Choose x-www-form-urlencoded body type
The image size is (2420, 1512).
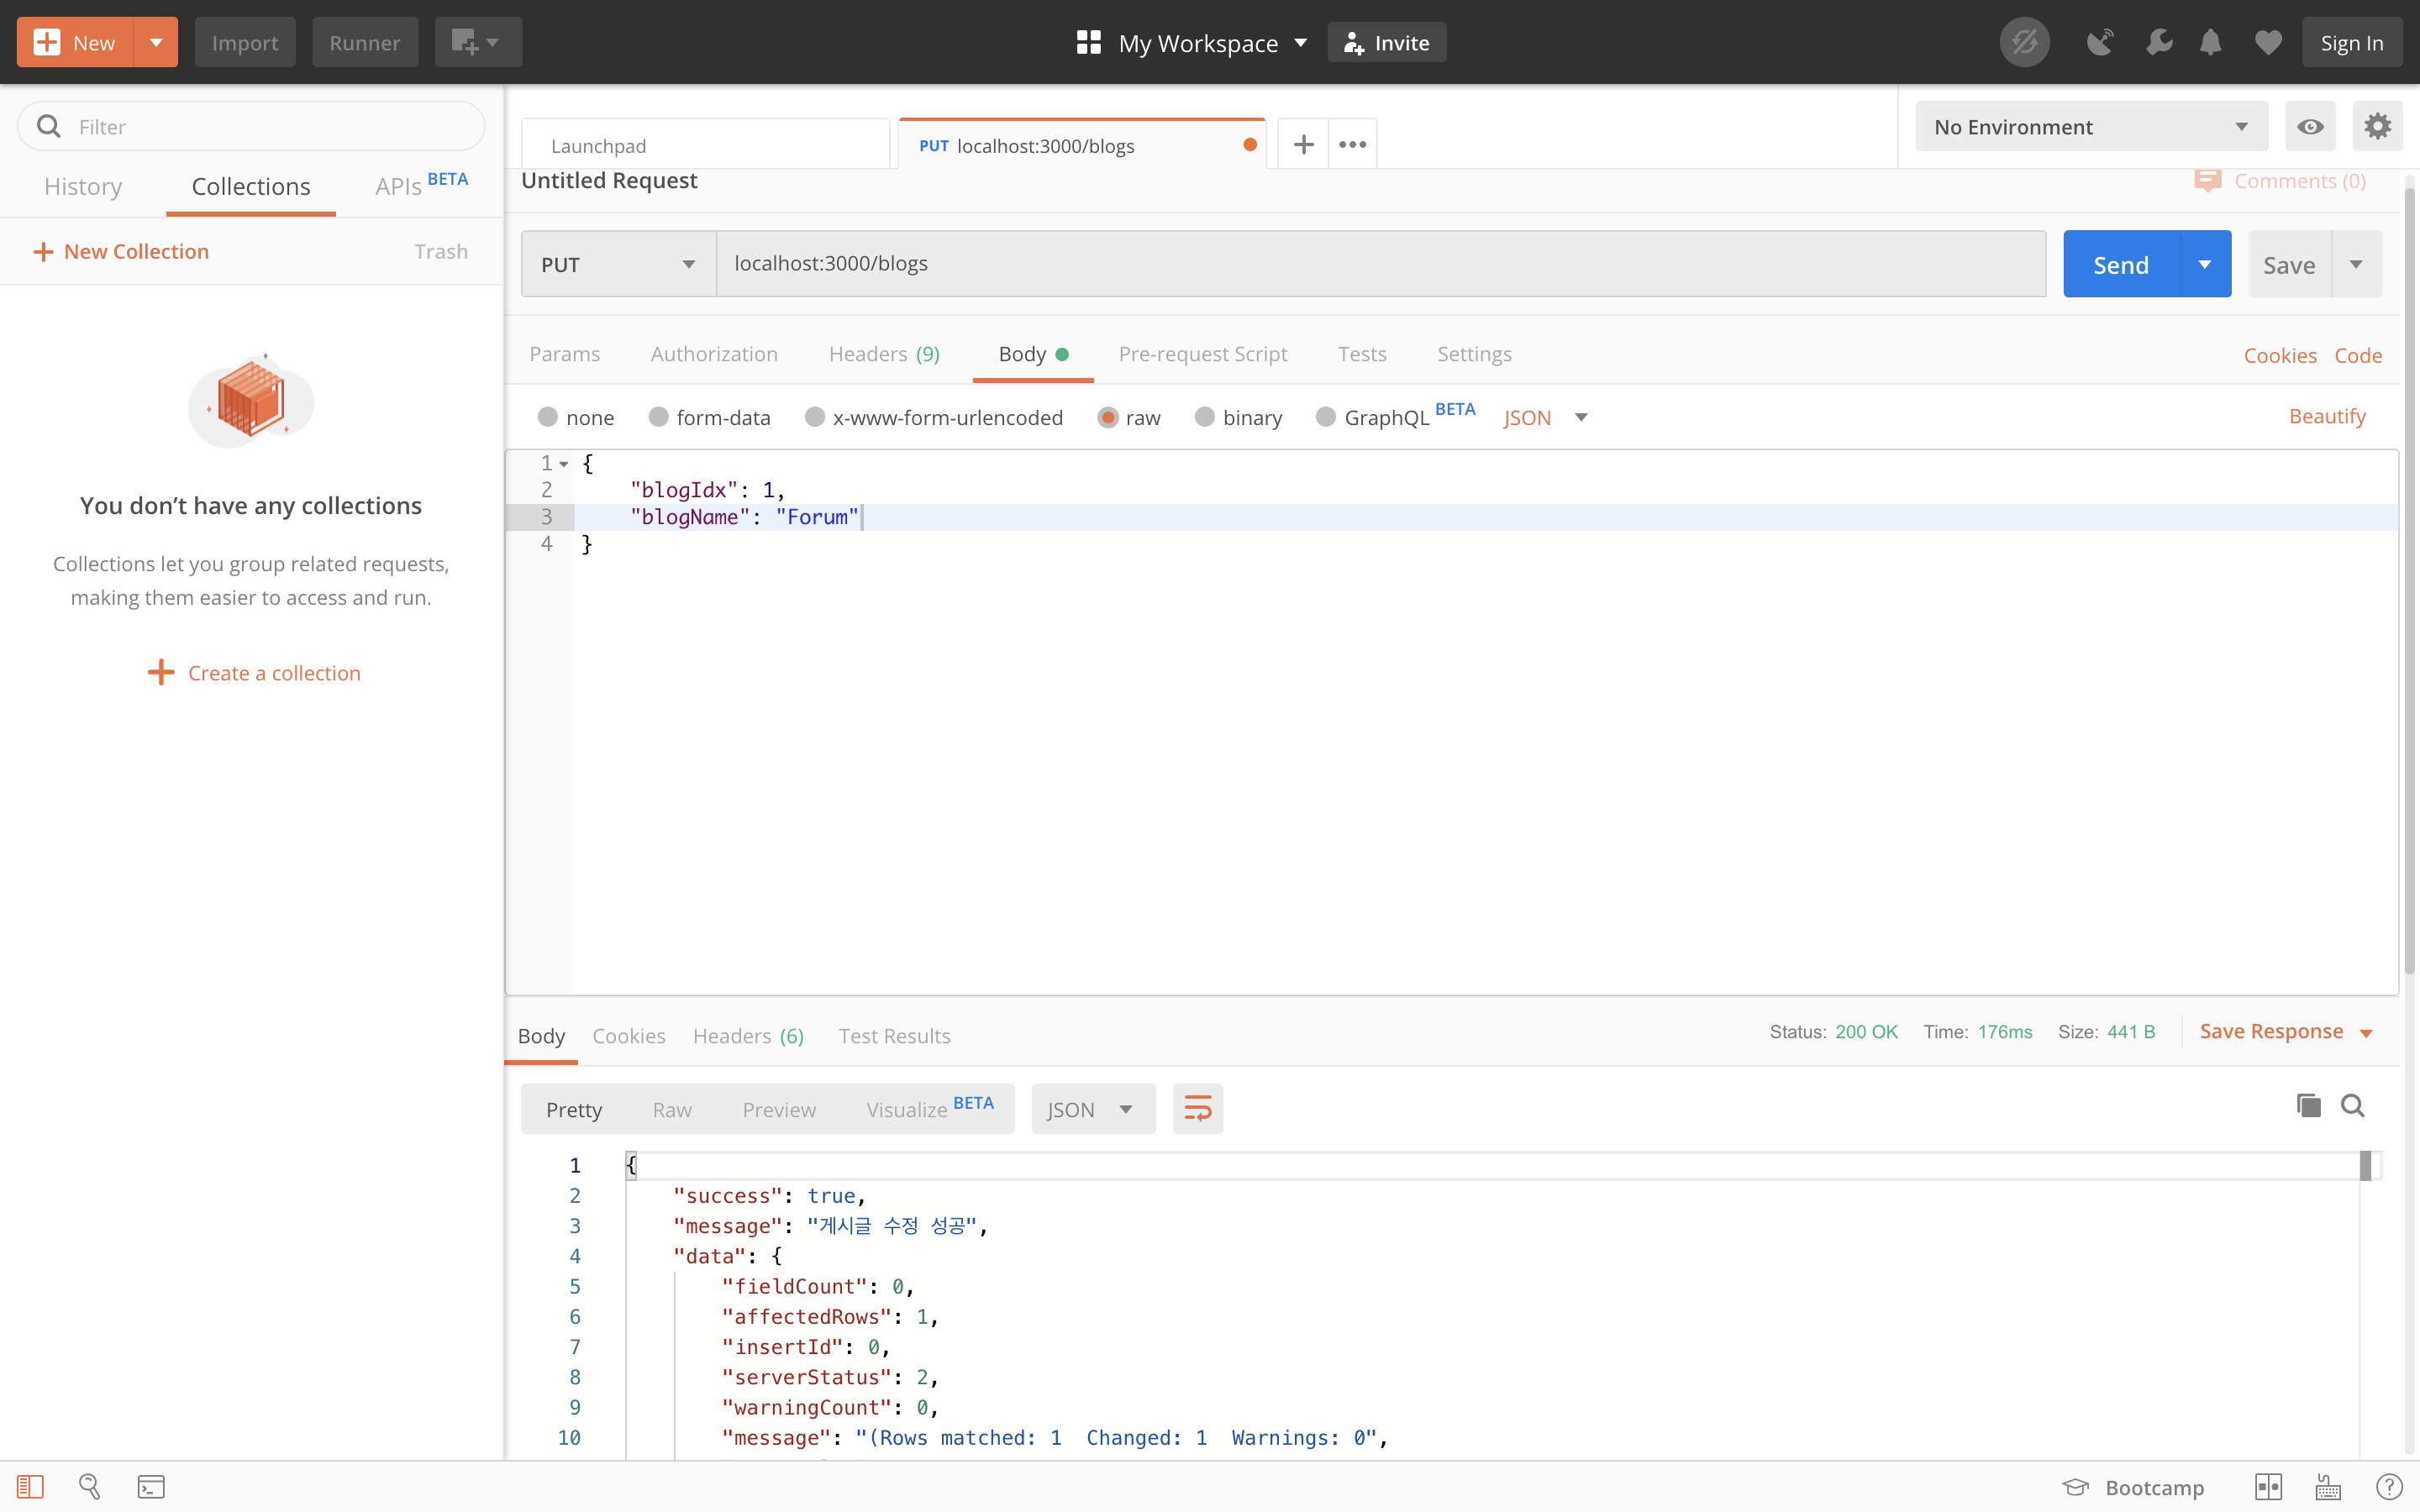coord(815,417)
